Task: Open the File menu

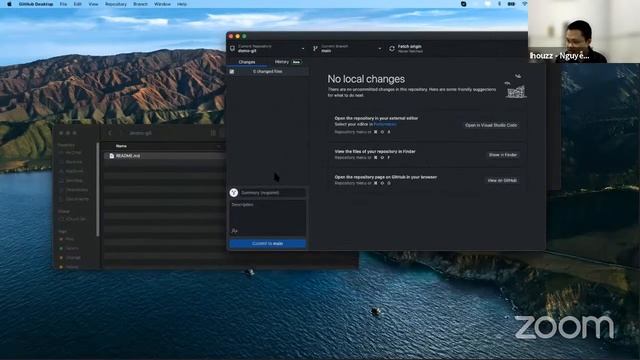Action: (x=63, y=4)
